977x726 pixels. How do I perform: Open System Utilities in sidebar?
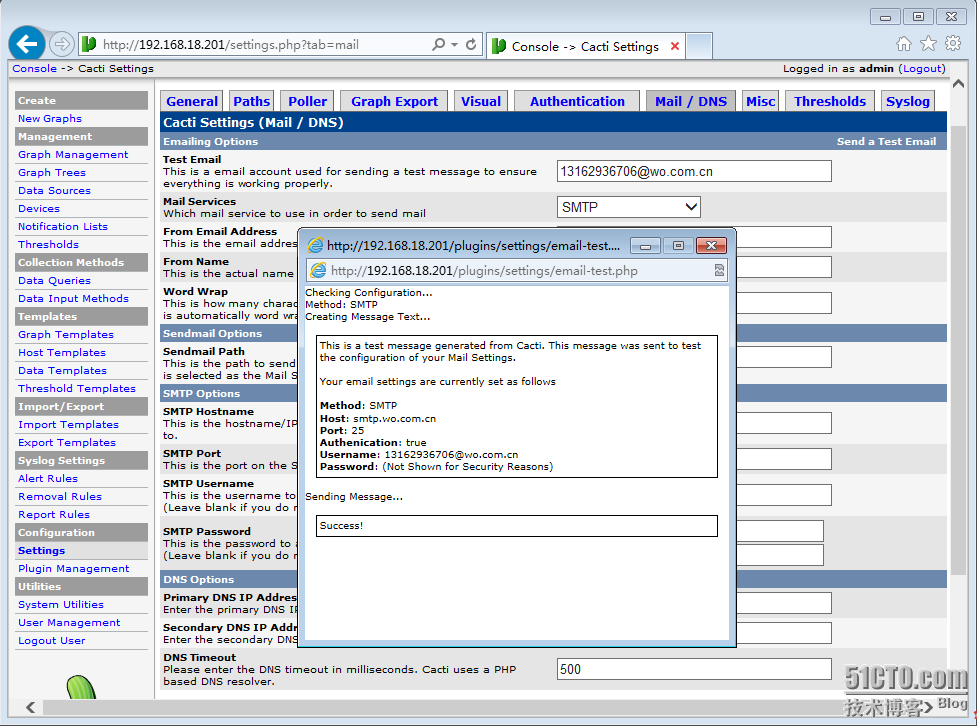[61, 605]
